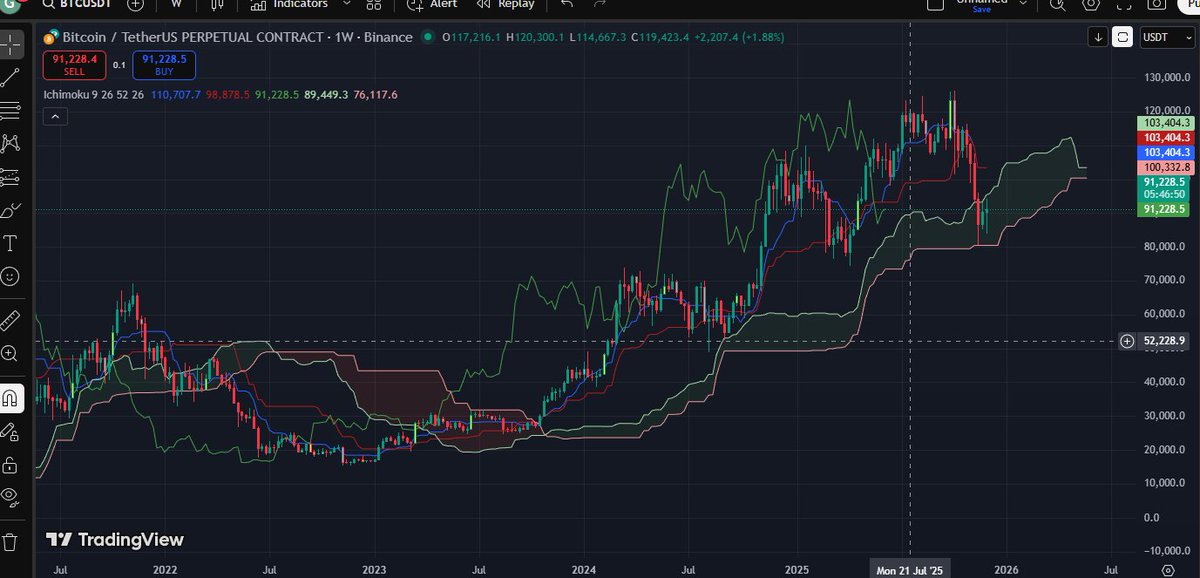Take a chart snapshot camera icon
The width and height of the screenshot is (1200, 578).
1158,4
